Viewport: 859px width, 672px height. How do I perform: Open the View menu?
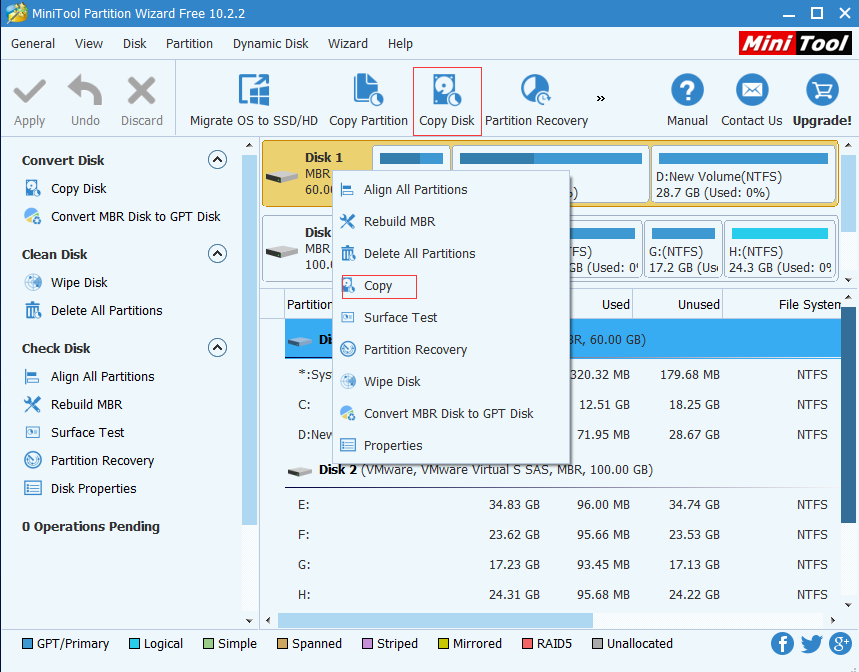[89, 44]
